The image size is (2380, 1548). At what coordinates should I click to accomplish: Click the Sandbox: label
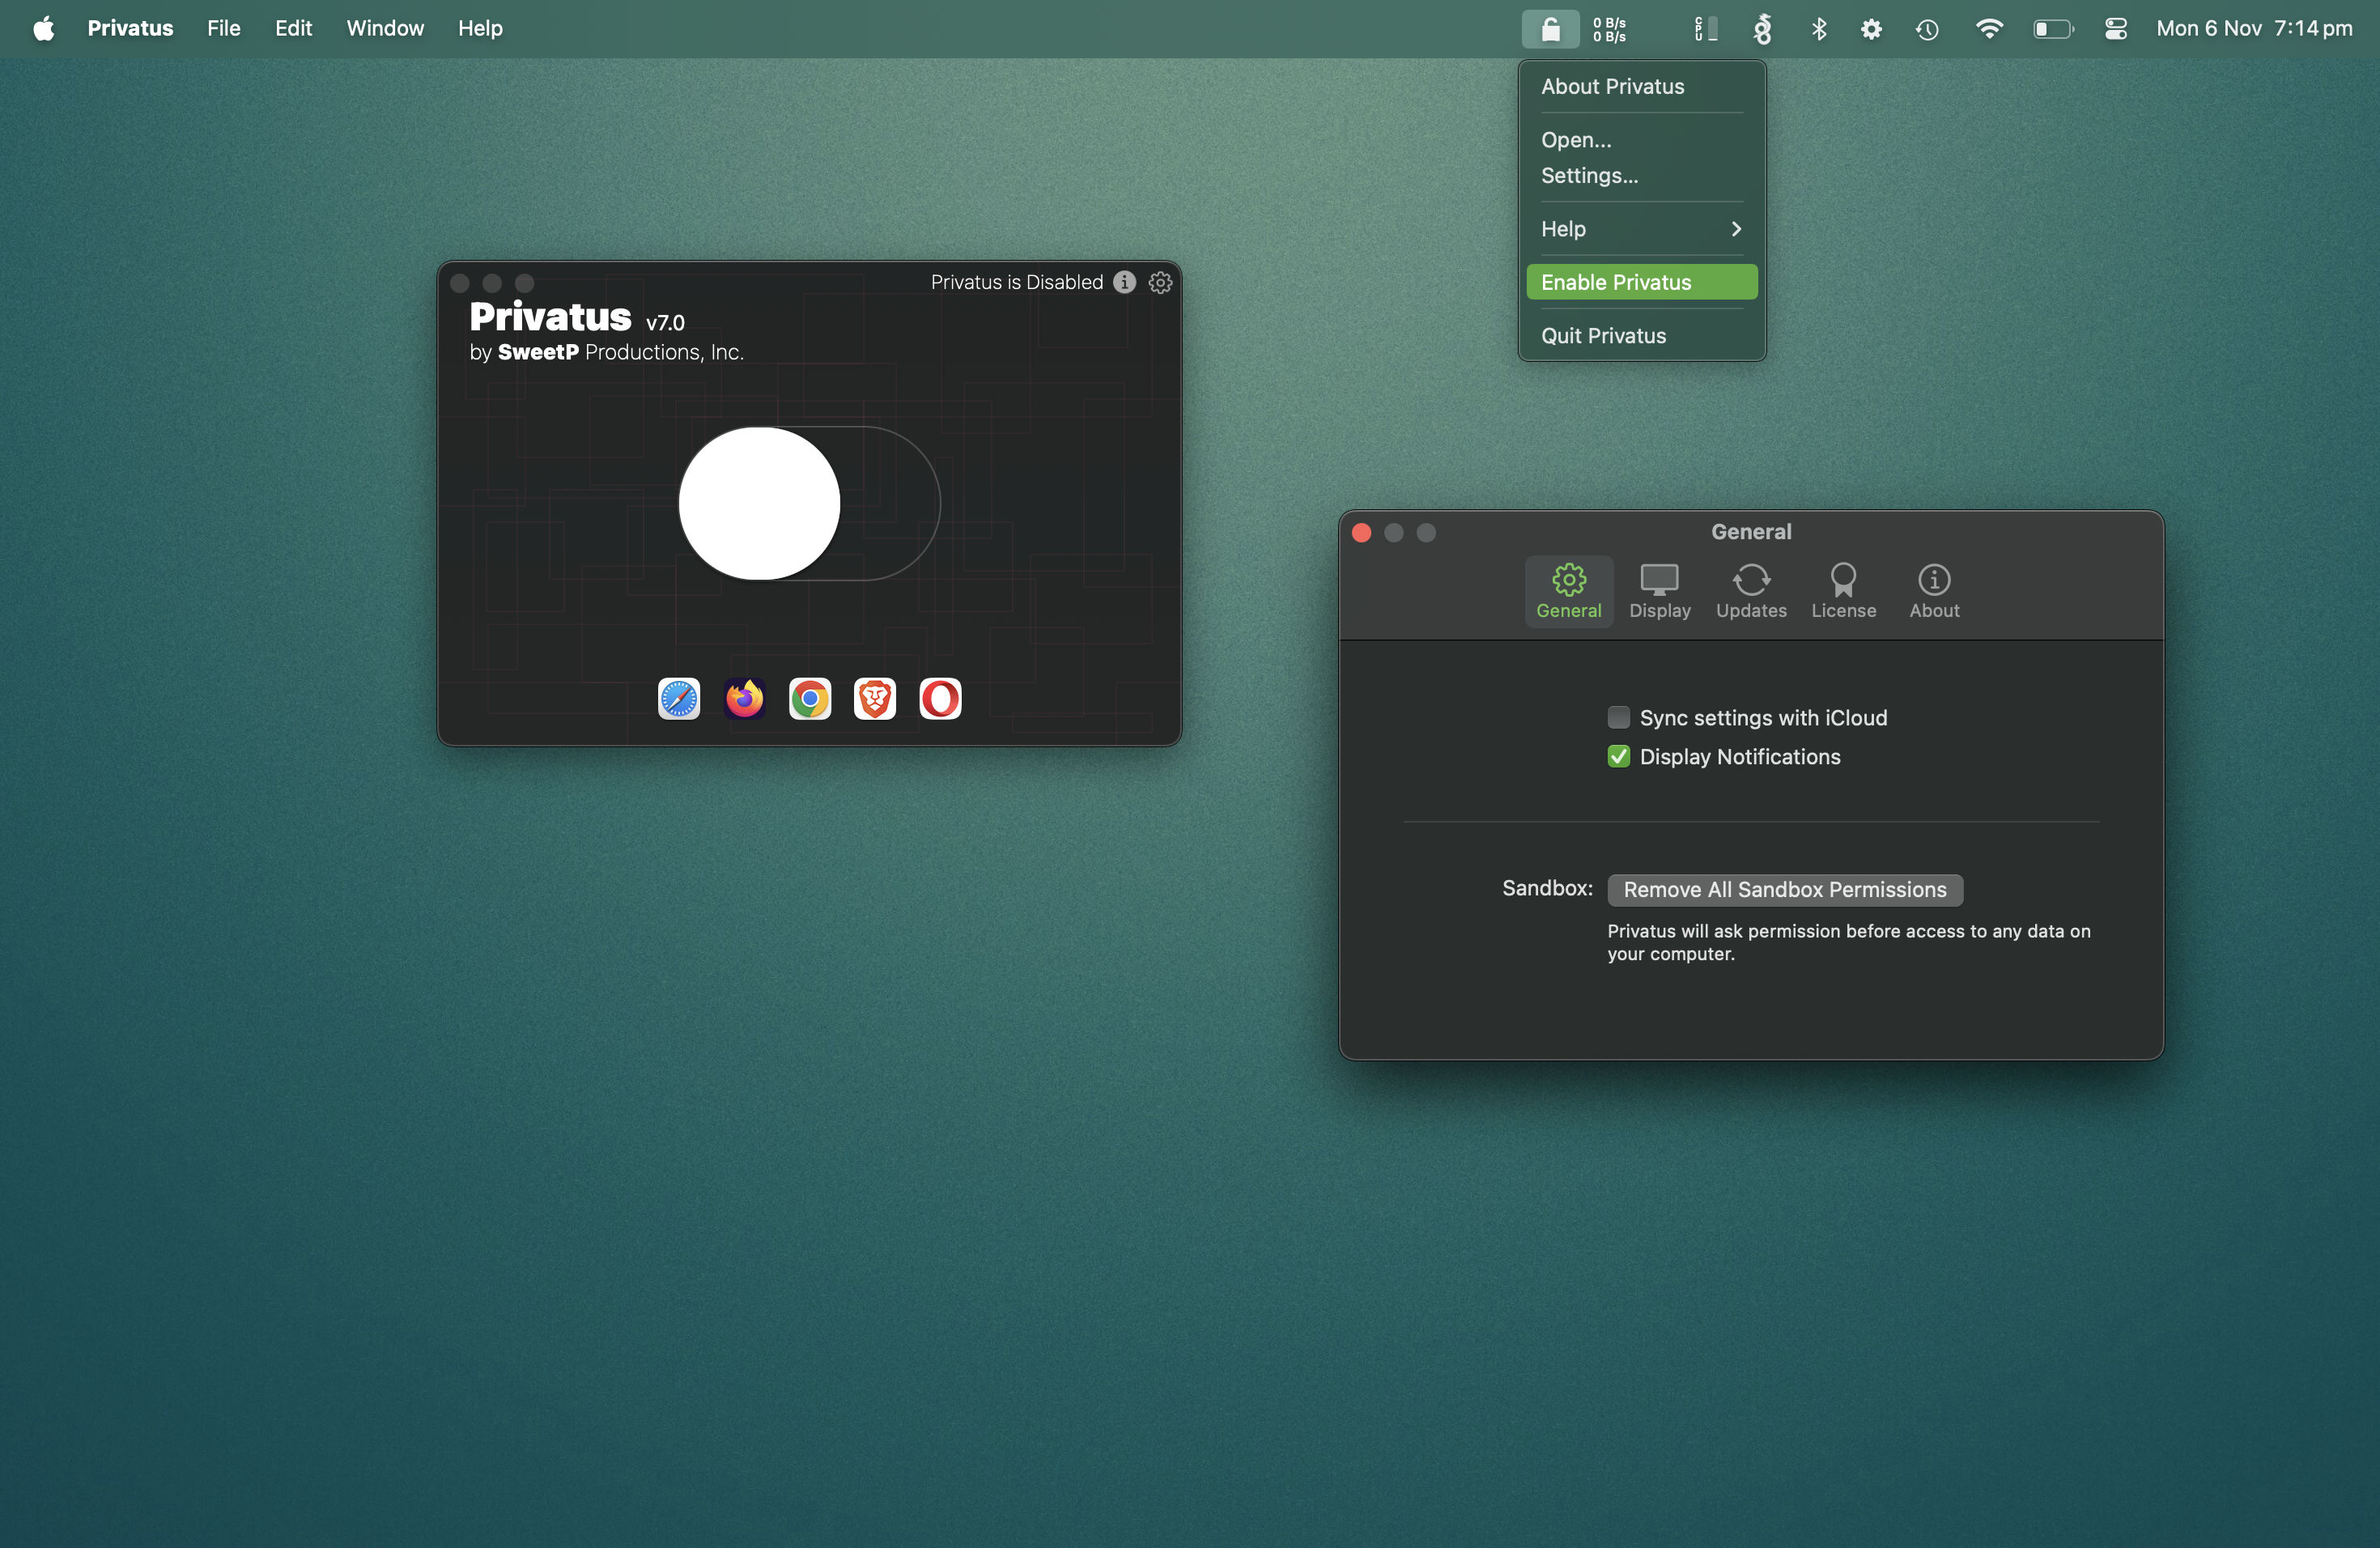1547,888
